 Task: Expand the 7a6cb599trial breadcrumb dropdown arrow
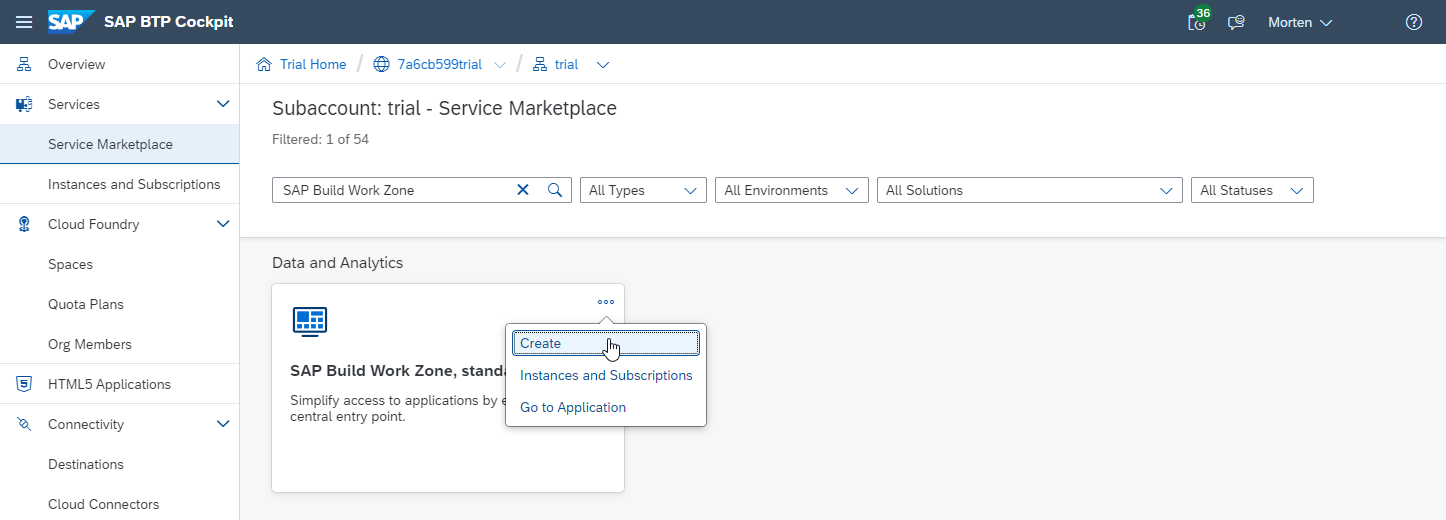(x=500, y=65)
